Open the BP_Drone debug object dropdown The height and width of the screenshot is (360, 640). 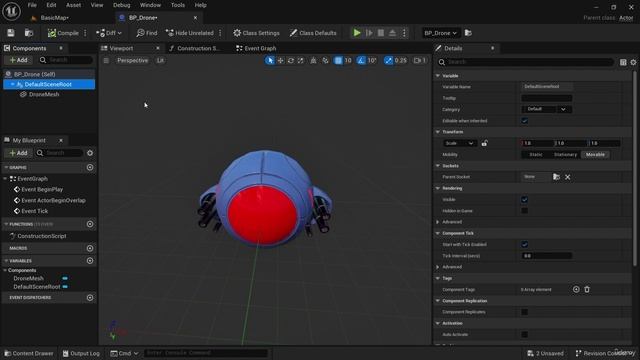pos(440,33)
